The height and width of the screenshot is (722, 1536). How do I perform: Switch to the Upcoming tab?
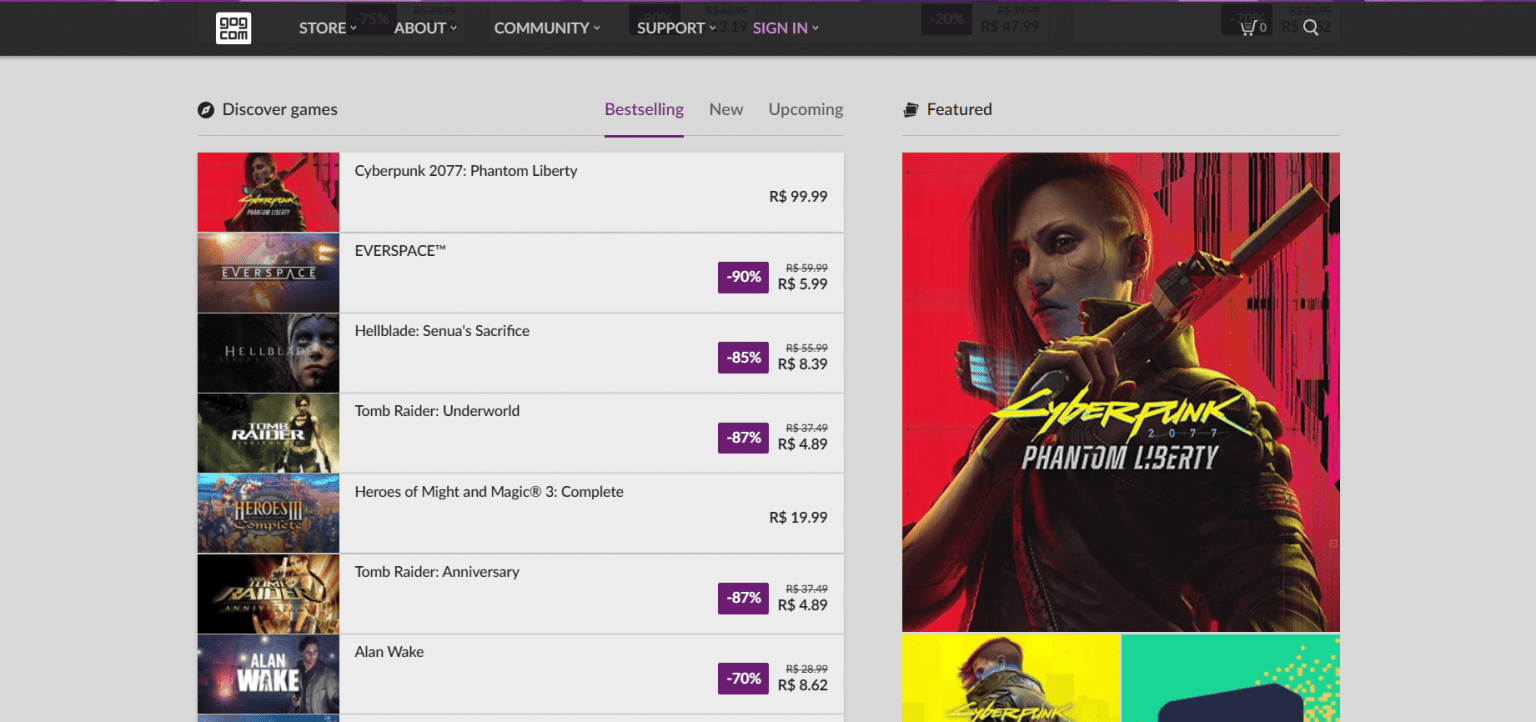805,109
